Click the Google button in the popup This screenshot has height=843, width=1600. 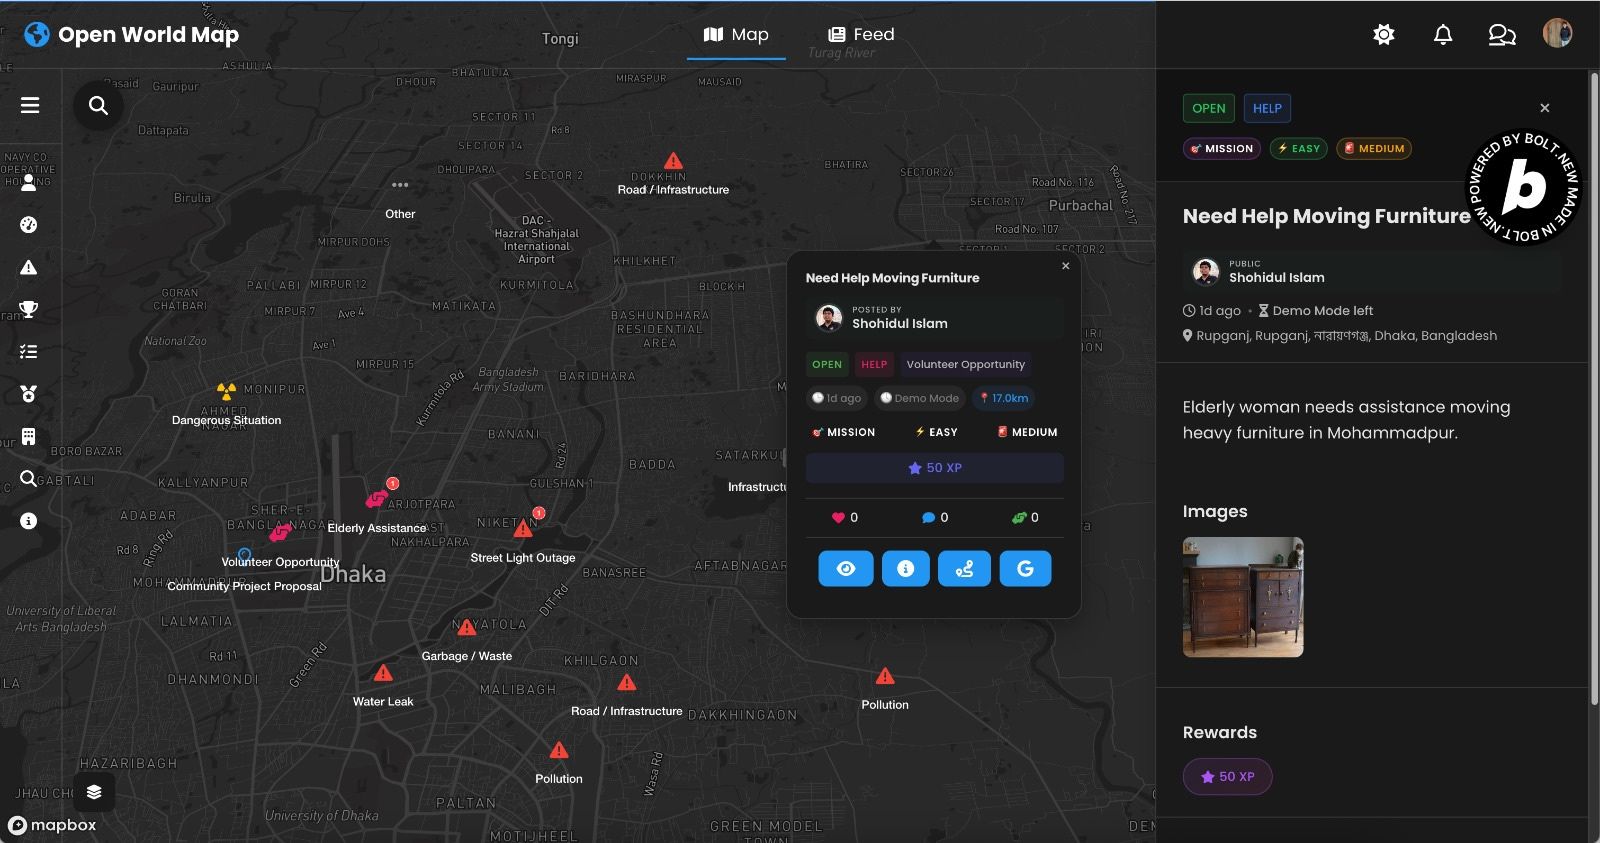(1025, 569)
